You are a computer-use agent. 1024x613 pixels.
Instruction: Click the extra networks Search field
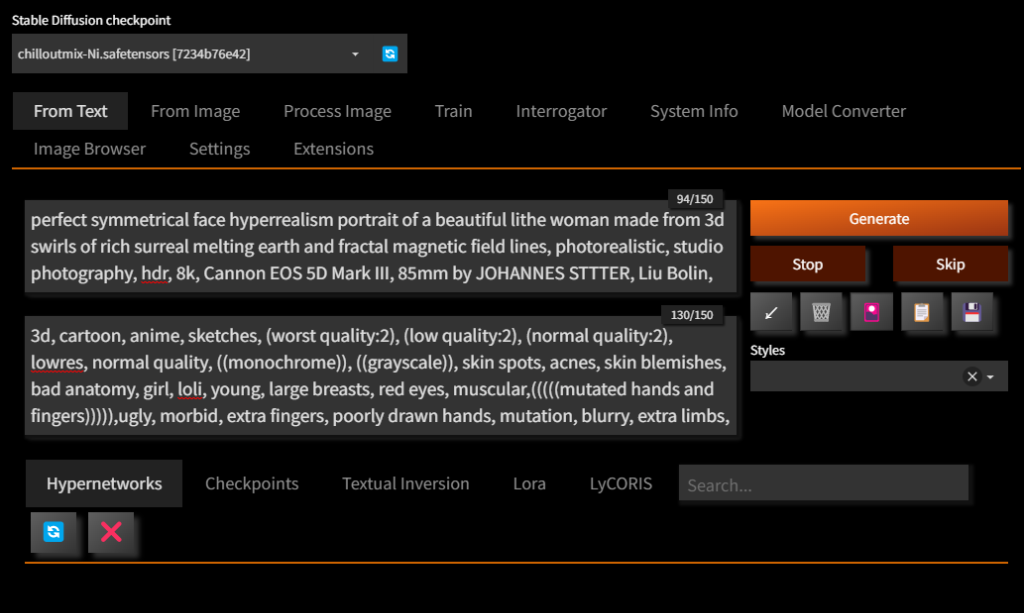pos(824,484)
